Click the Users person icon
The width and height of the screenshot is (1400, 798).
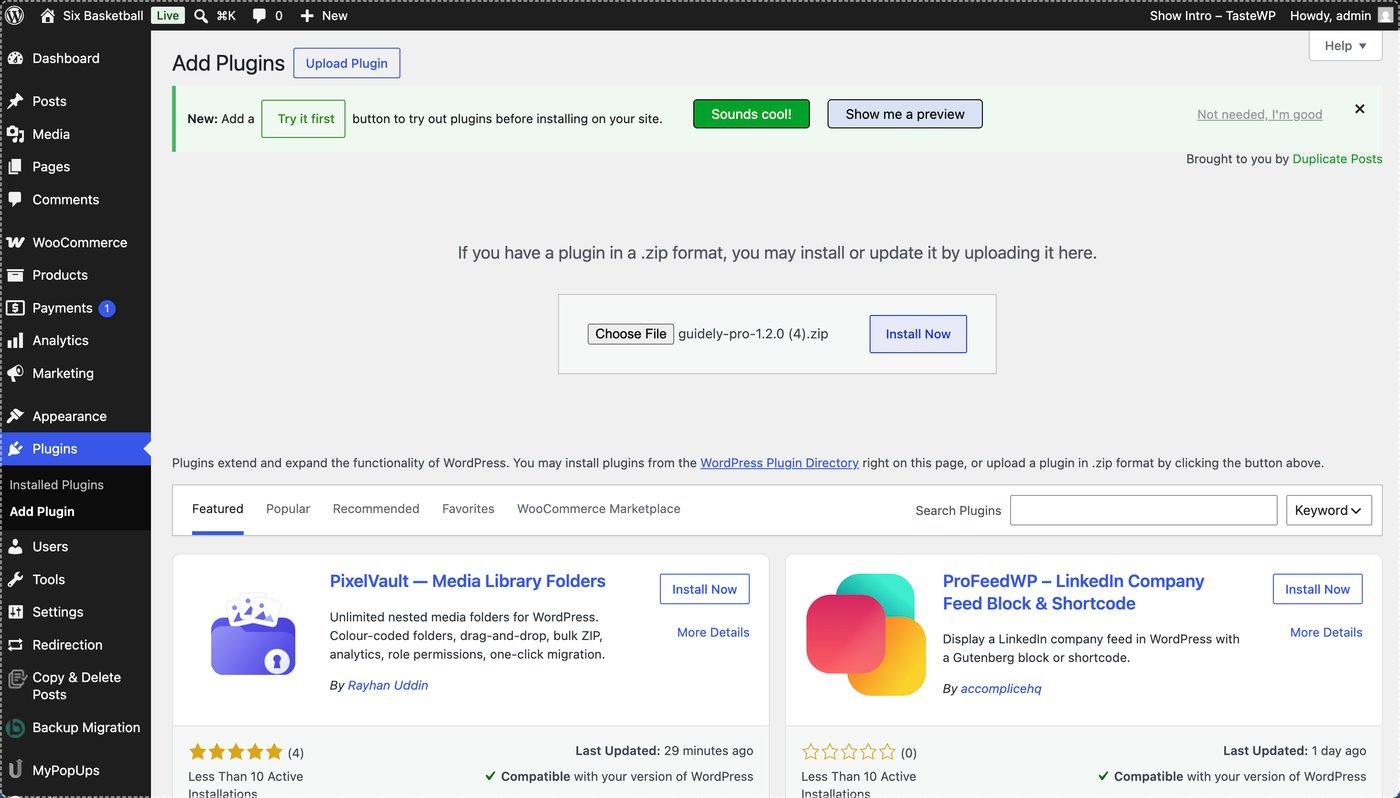[15, 546]
